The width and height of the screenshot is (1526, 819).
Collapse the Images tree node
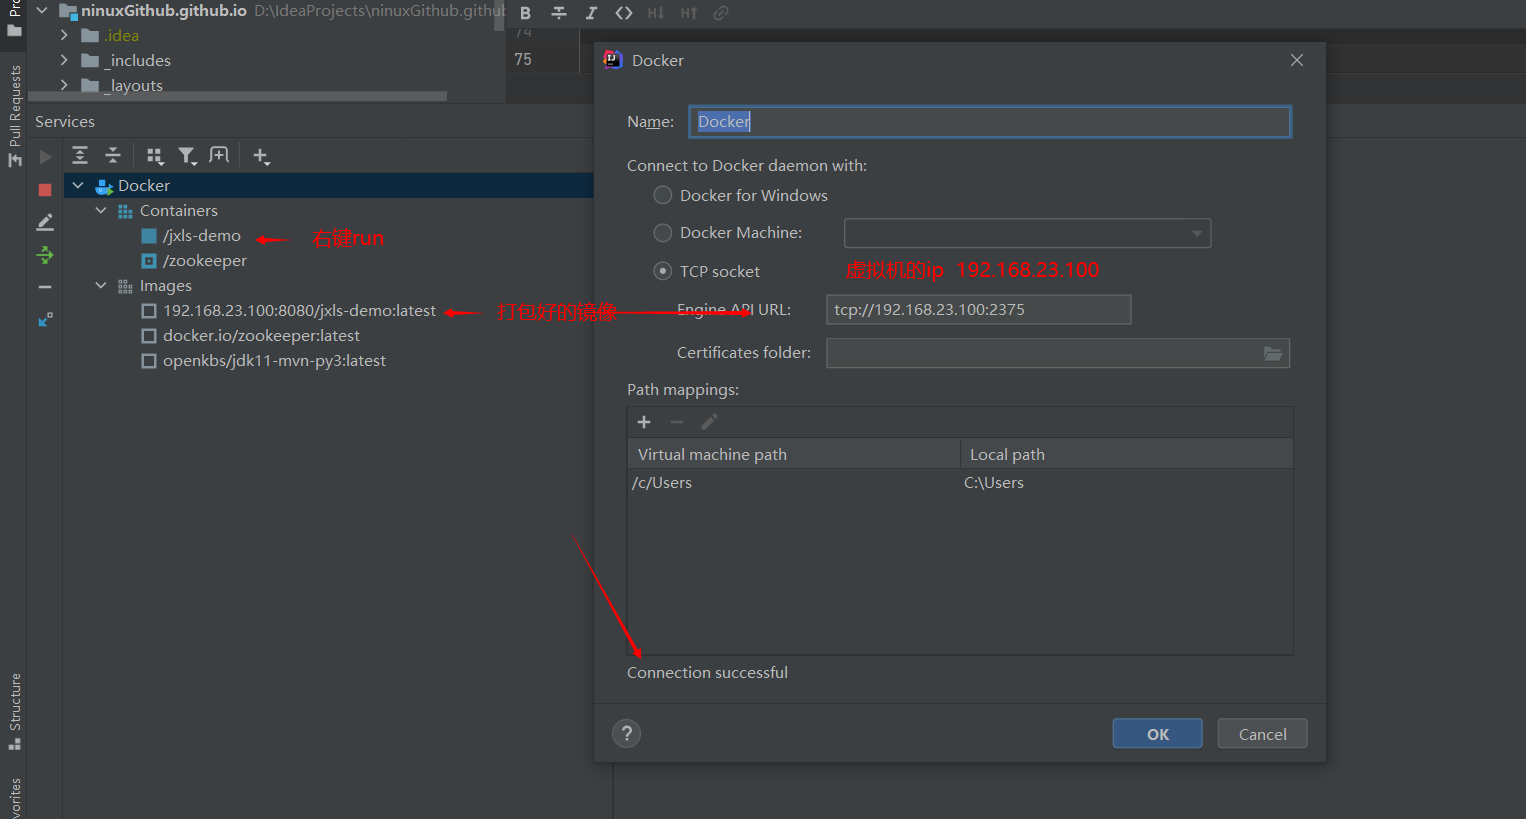click(x=101, y=285)
